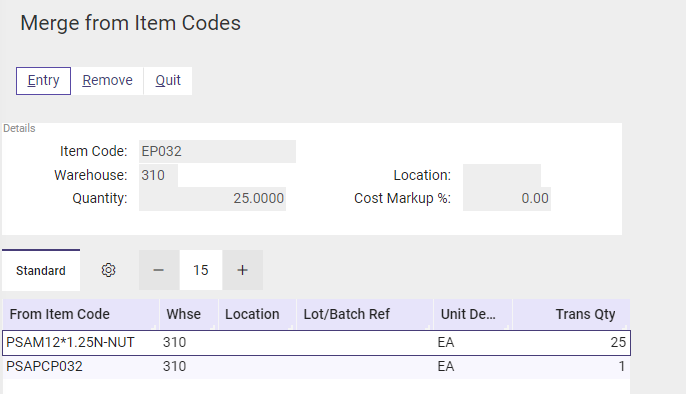Click the Location column header in grid
Viewport: 686px width, 394px height.
coord(257,314)
